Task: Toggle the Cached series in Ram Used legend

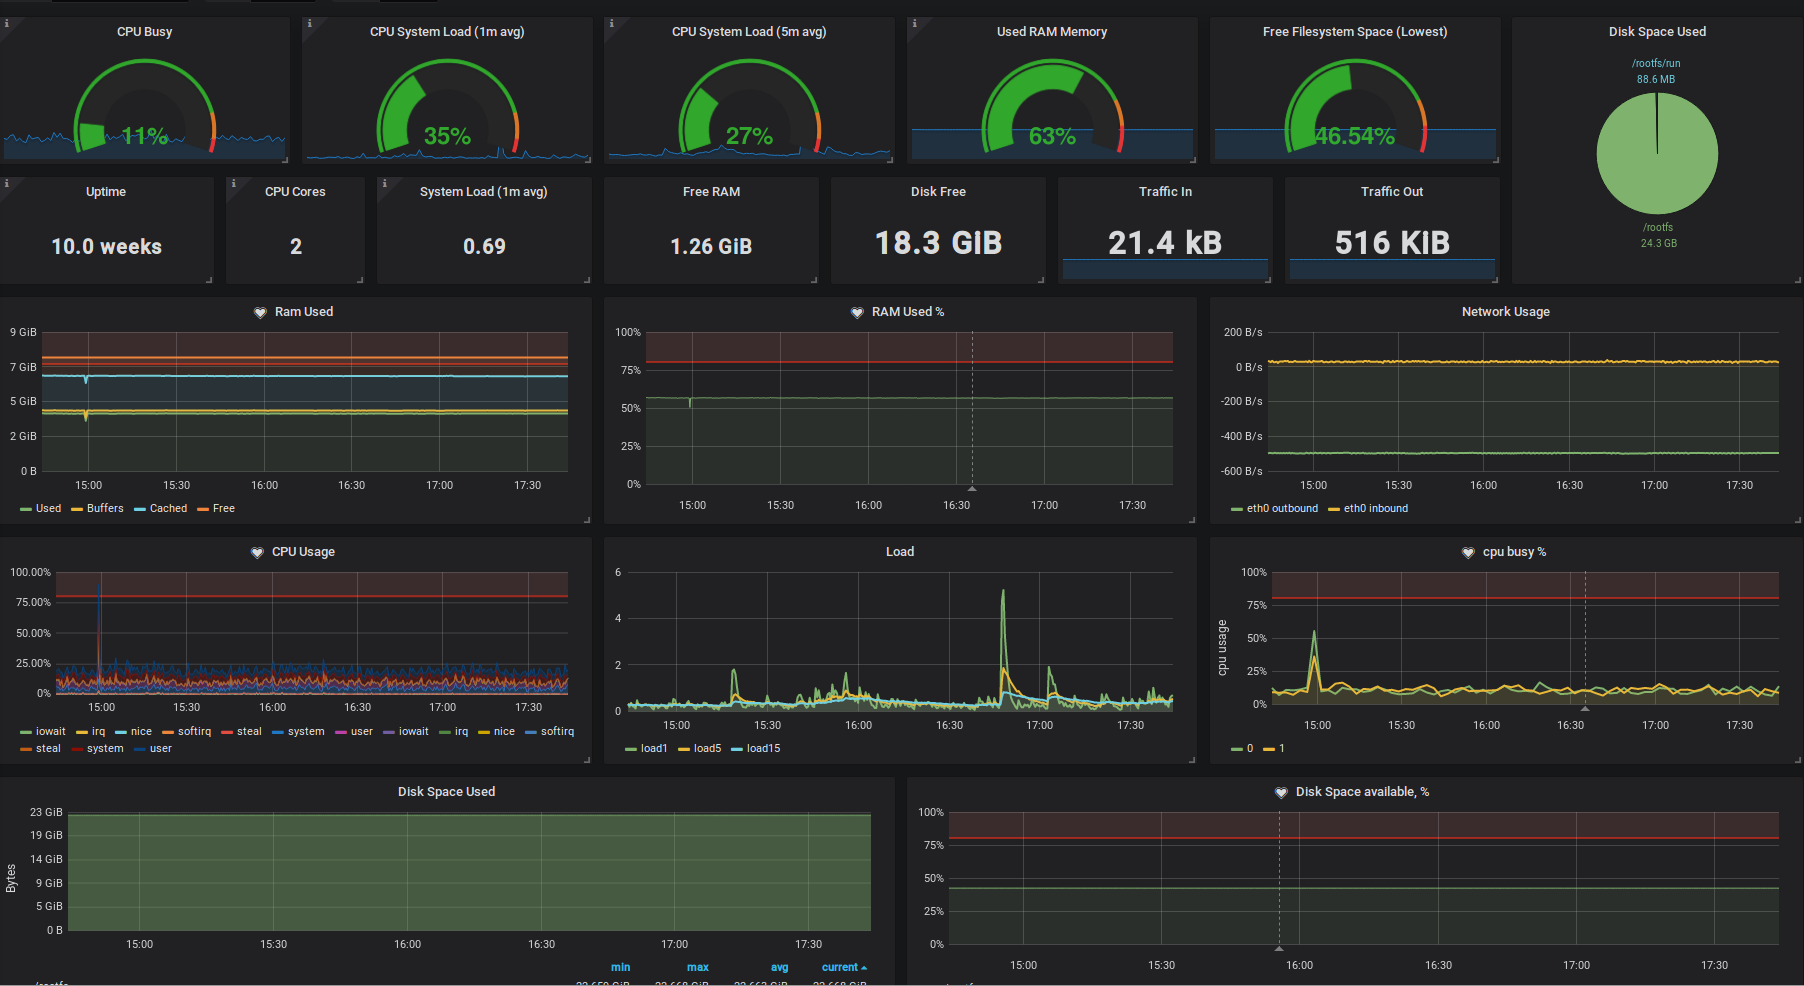Action: 168,508
